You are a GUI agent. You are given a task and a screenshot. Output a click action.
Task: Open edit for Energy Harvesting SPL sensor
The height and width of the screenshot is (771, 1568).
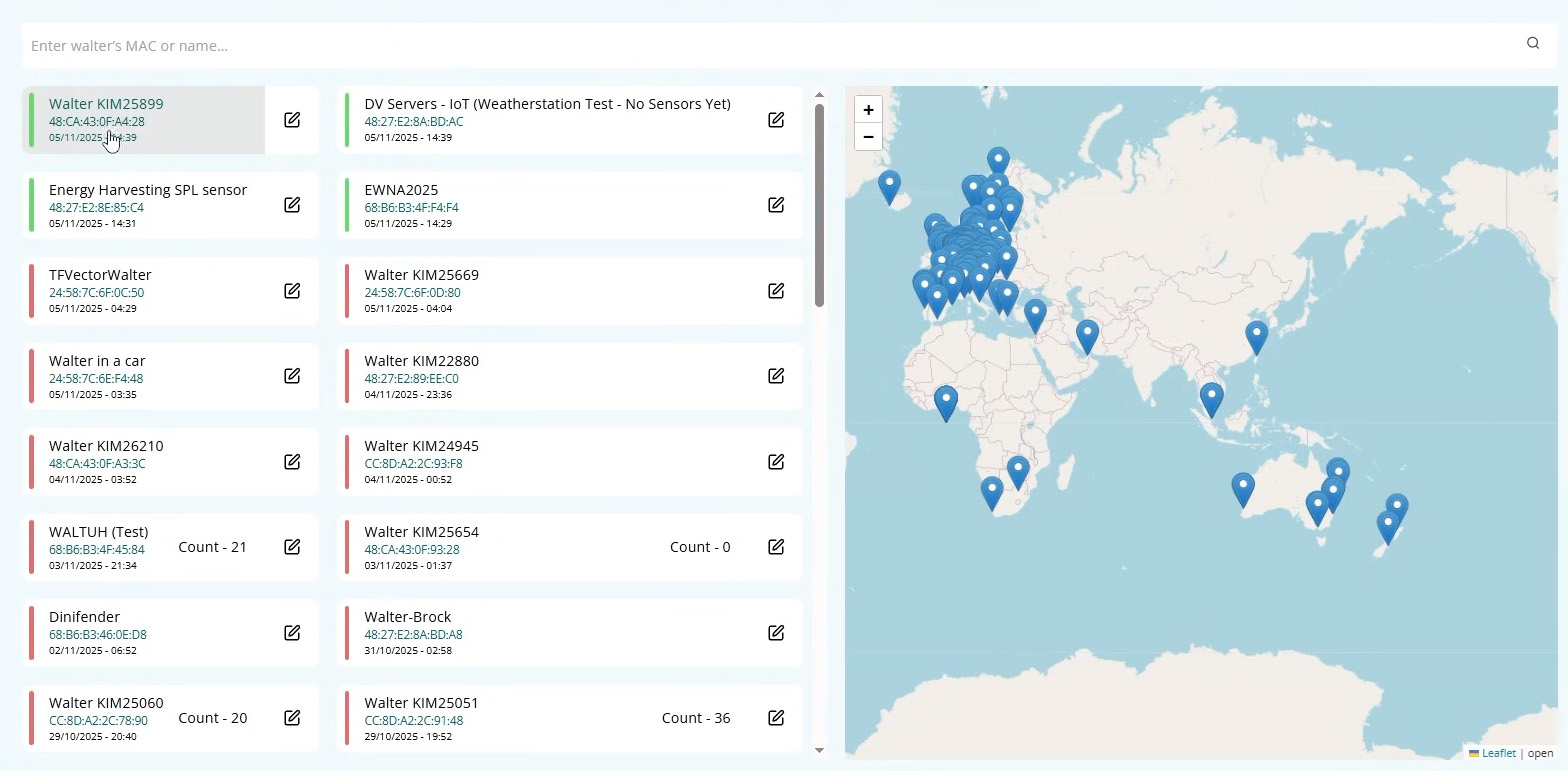click(x=292, y=205)
